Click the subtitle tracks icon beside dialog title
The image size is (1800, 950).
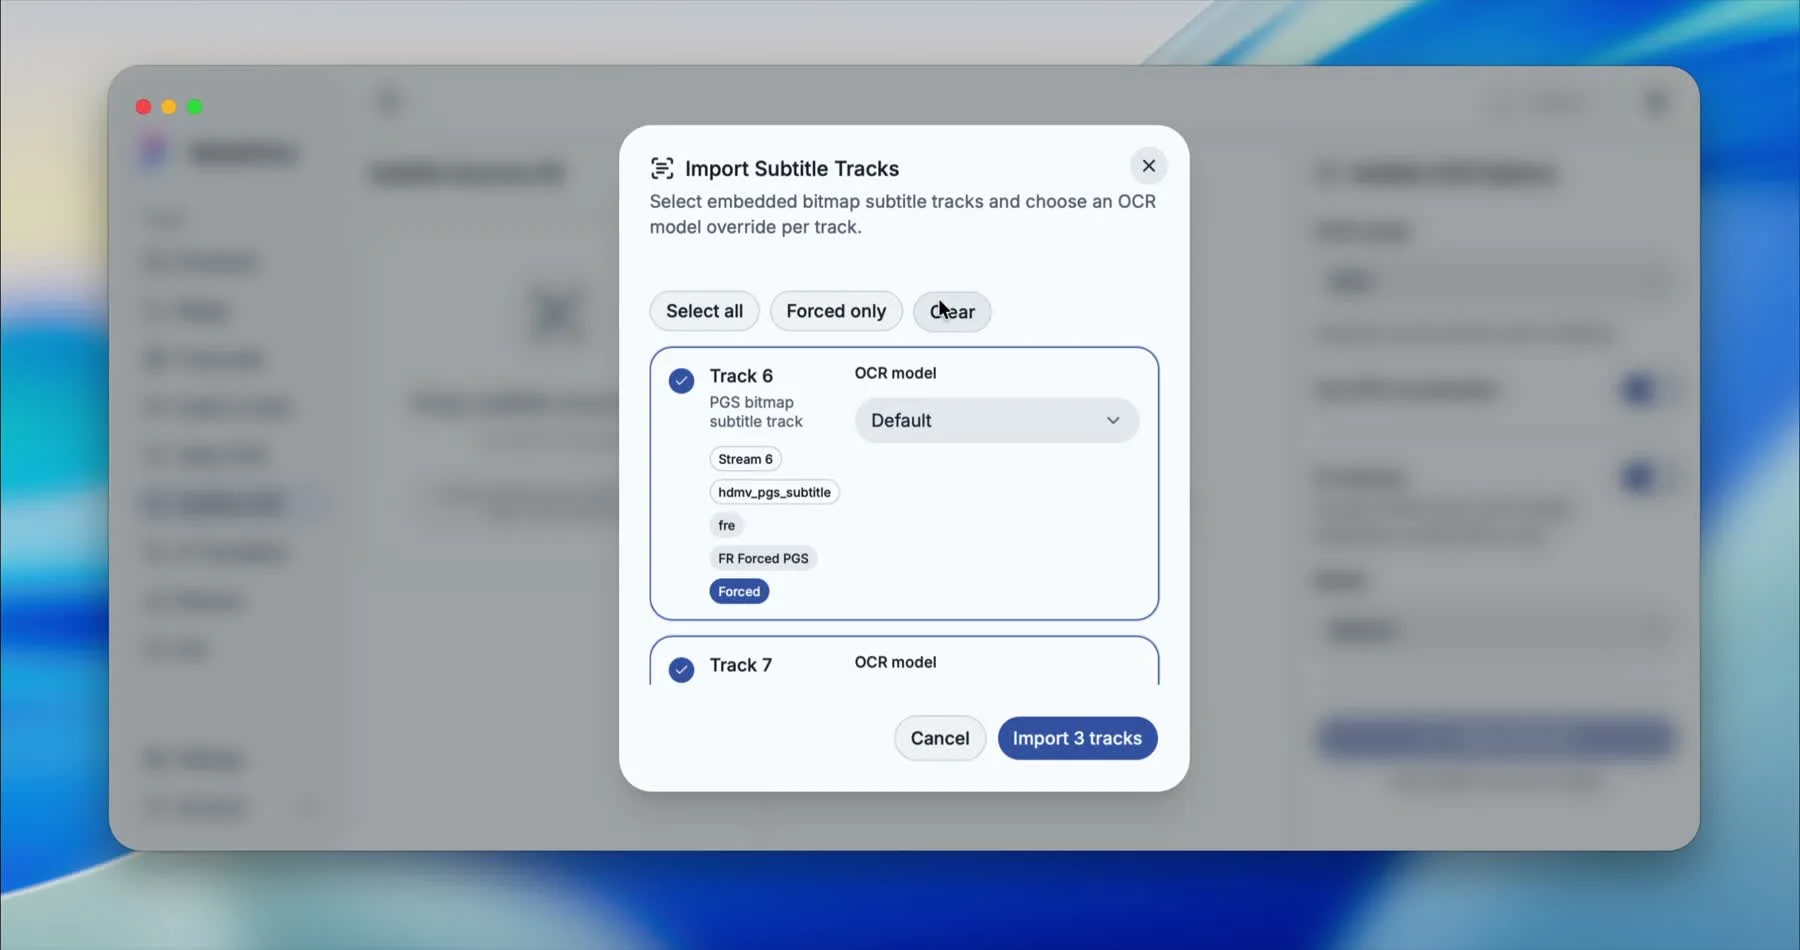662,168
